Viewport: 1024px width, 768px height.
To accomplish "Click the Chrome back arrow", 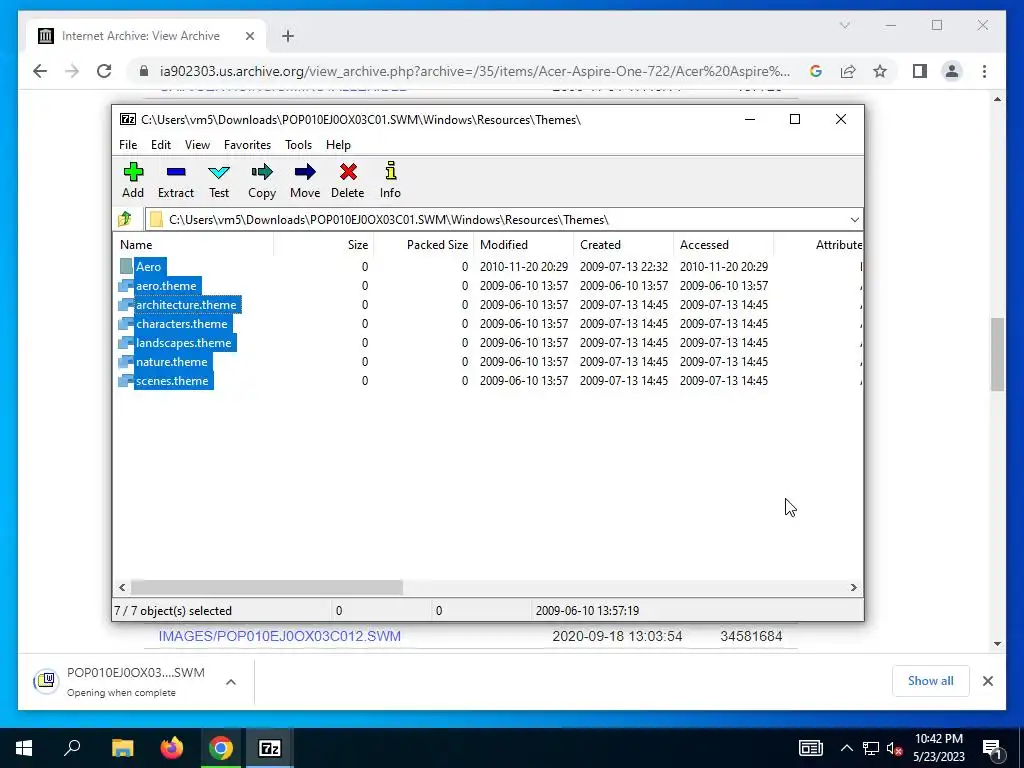I will pyautogui.click(x=40, y=71).
